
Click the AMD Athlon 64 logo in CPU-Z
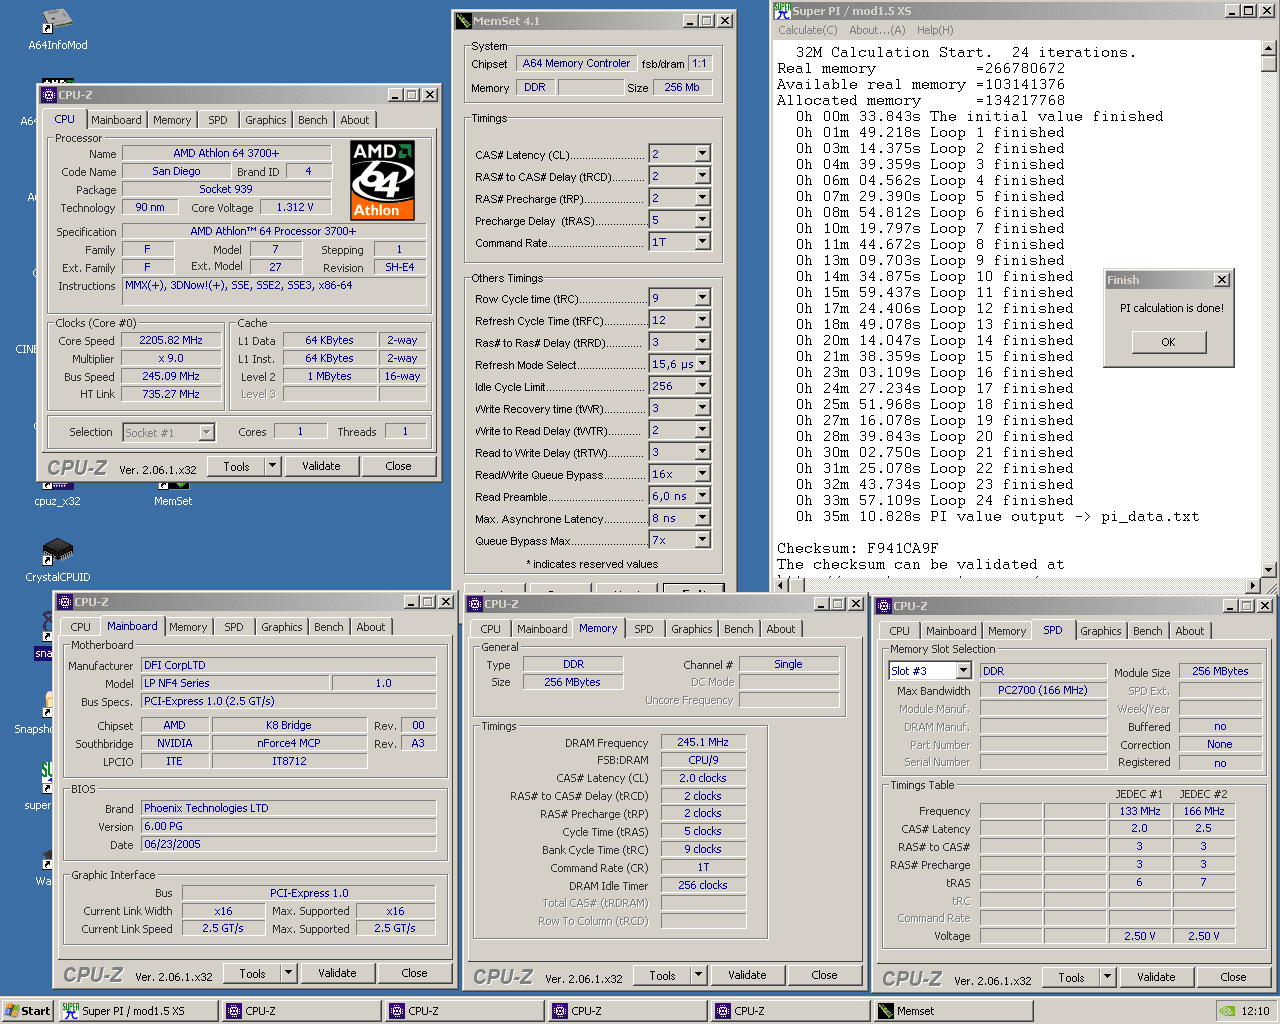[382, 180]
